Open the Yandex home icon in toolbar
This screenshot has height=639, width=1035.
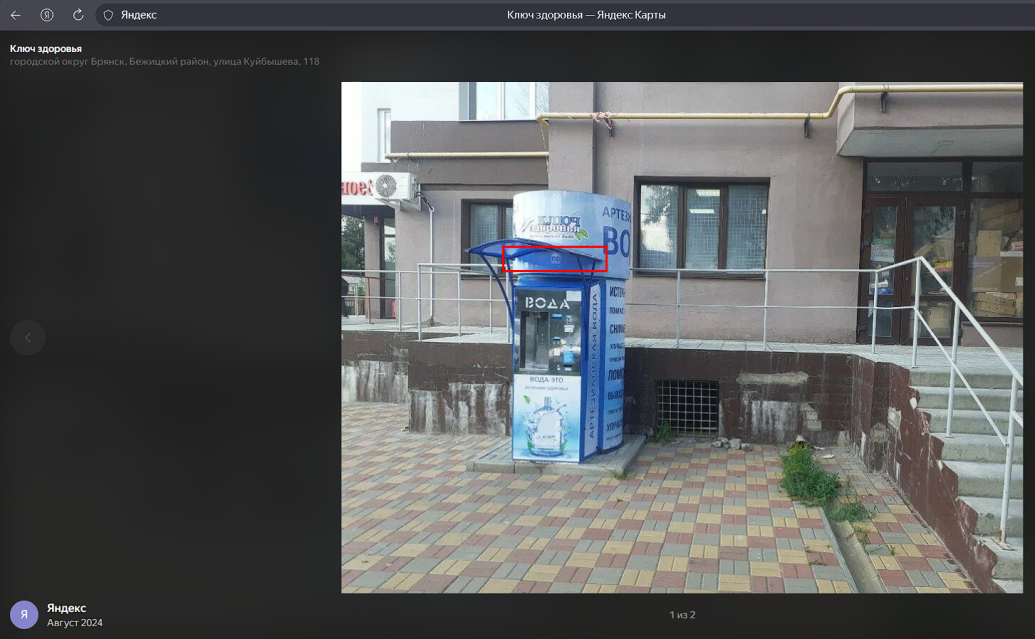click(47, 15)
